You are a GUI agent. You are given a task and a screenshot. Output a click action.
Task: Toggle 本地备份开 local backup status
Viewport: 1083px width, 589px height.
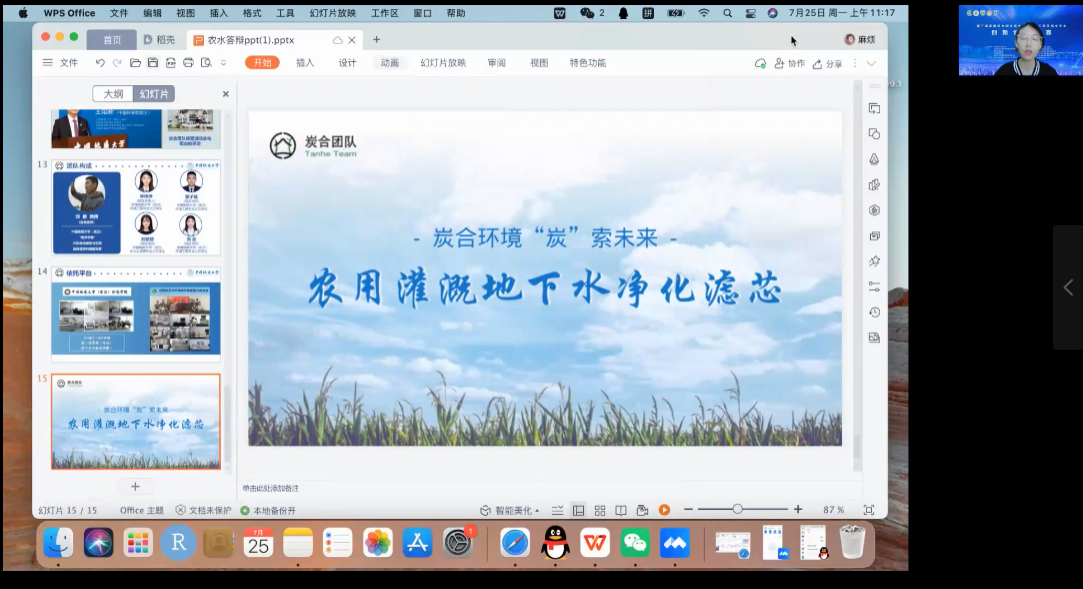tap(273, 510)
